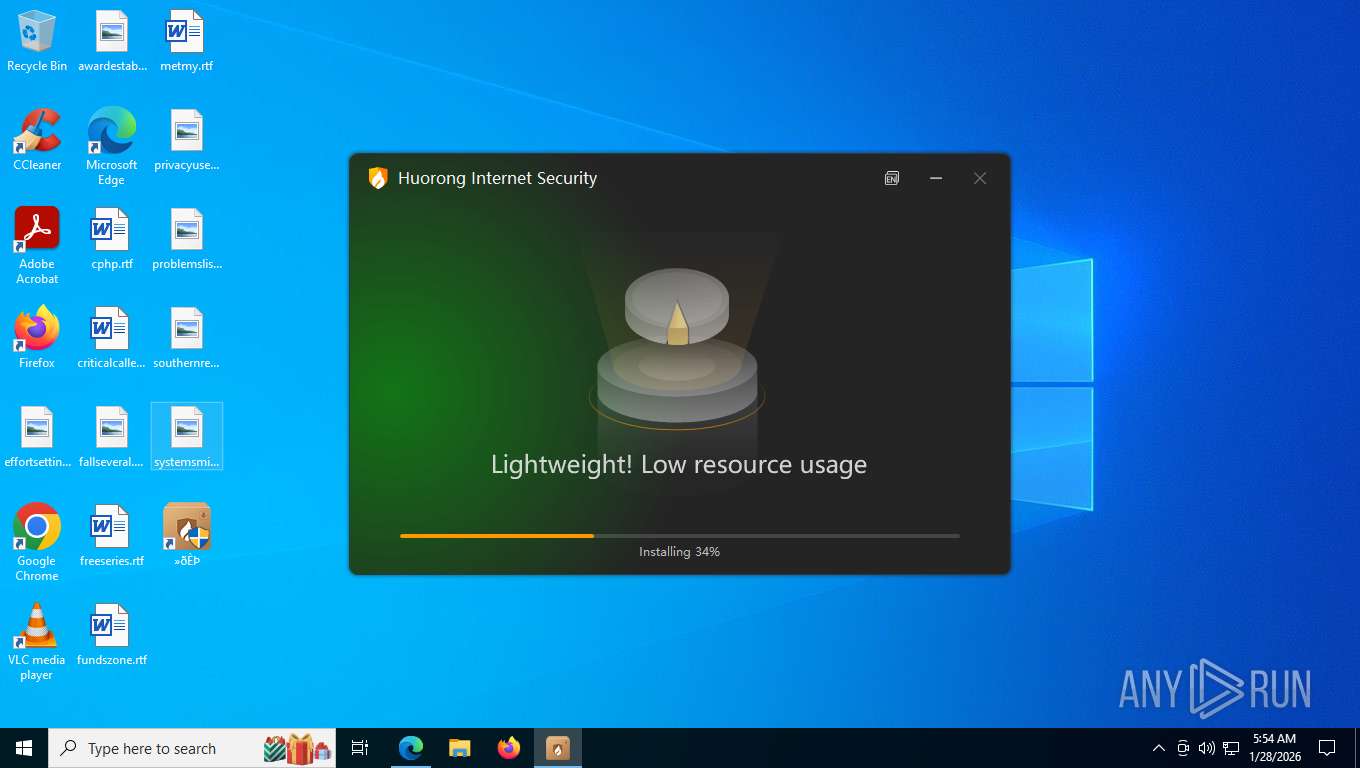The width and height of the screenshot is (1360, 768).
Task: Open Firefox from the taskbar
Action: pos(509,748)
